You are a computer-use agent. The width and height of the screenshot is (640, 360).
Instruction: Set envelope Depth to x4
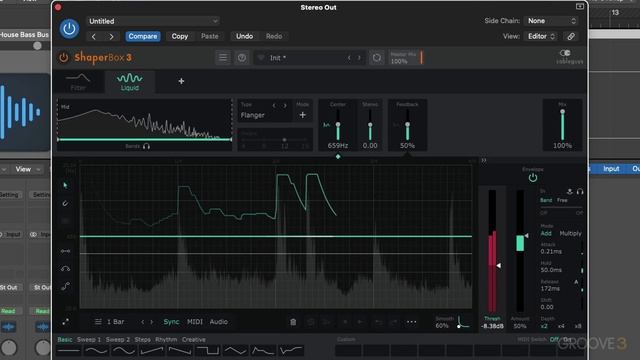click(x=561, y=326)
